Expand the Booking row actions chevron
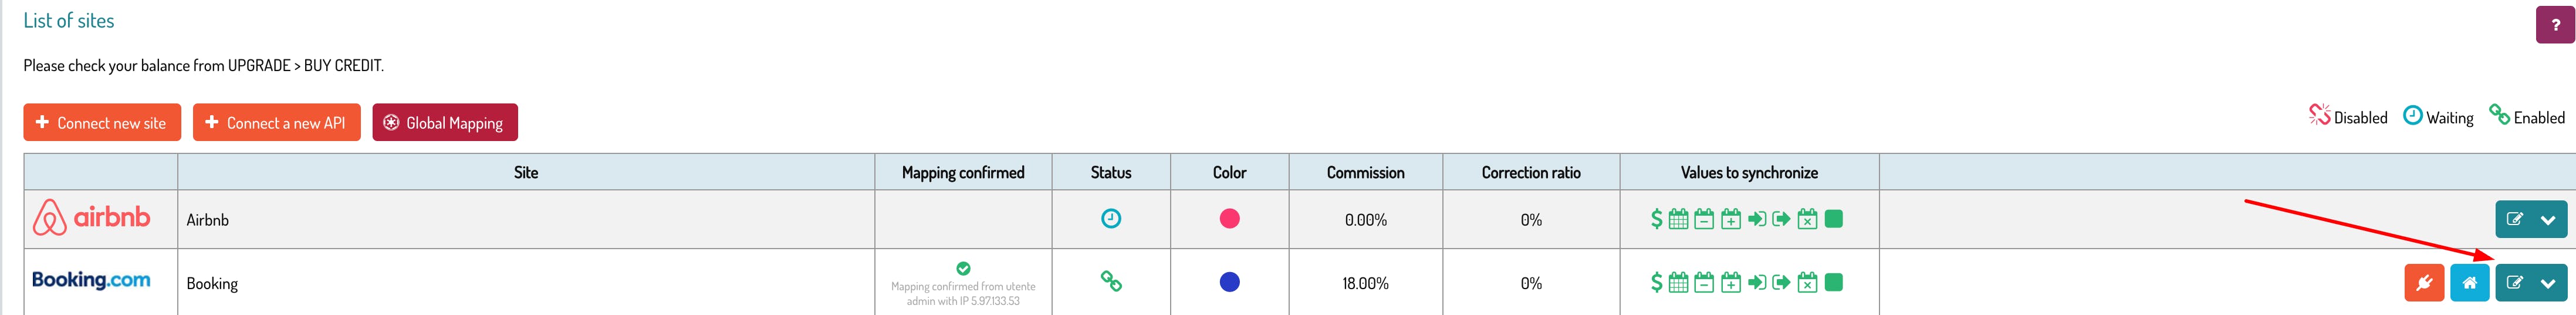This screenshot has height=315, width=2576. (x=2547, y=283)
